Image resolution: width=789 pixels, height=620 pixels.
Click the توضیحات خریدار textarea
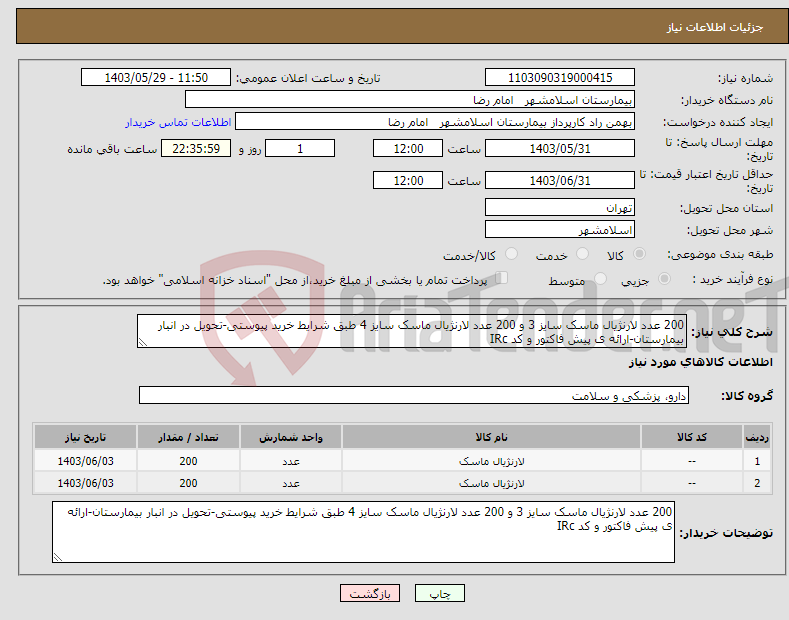363,532
